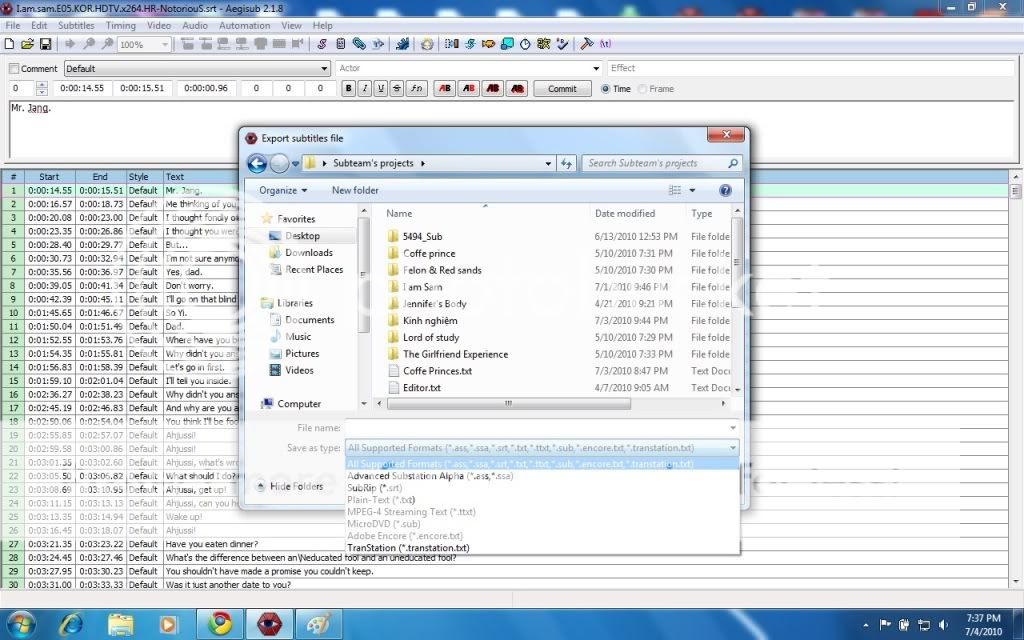Pick the primary color AB button
The width and height of the screenshot is (1024, 640).
[445, 88]
